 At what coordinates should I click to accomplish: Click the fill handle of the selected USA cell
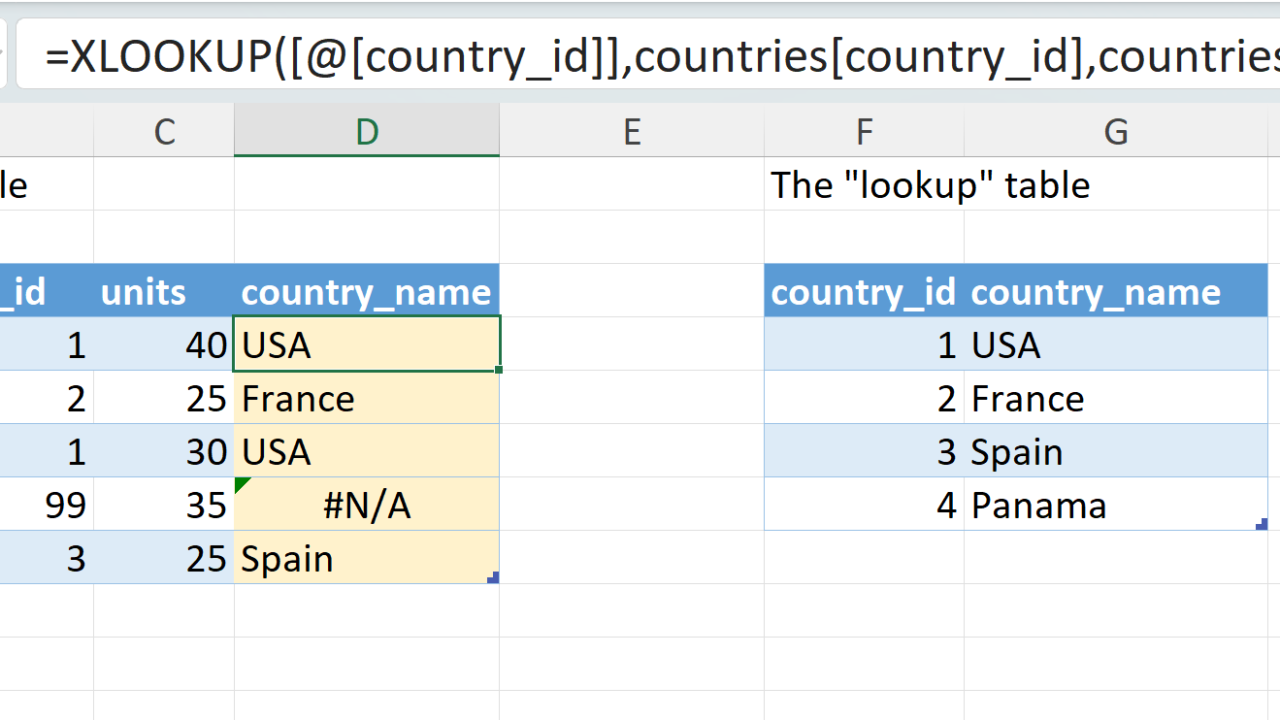click(x=498, y=370)
